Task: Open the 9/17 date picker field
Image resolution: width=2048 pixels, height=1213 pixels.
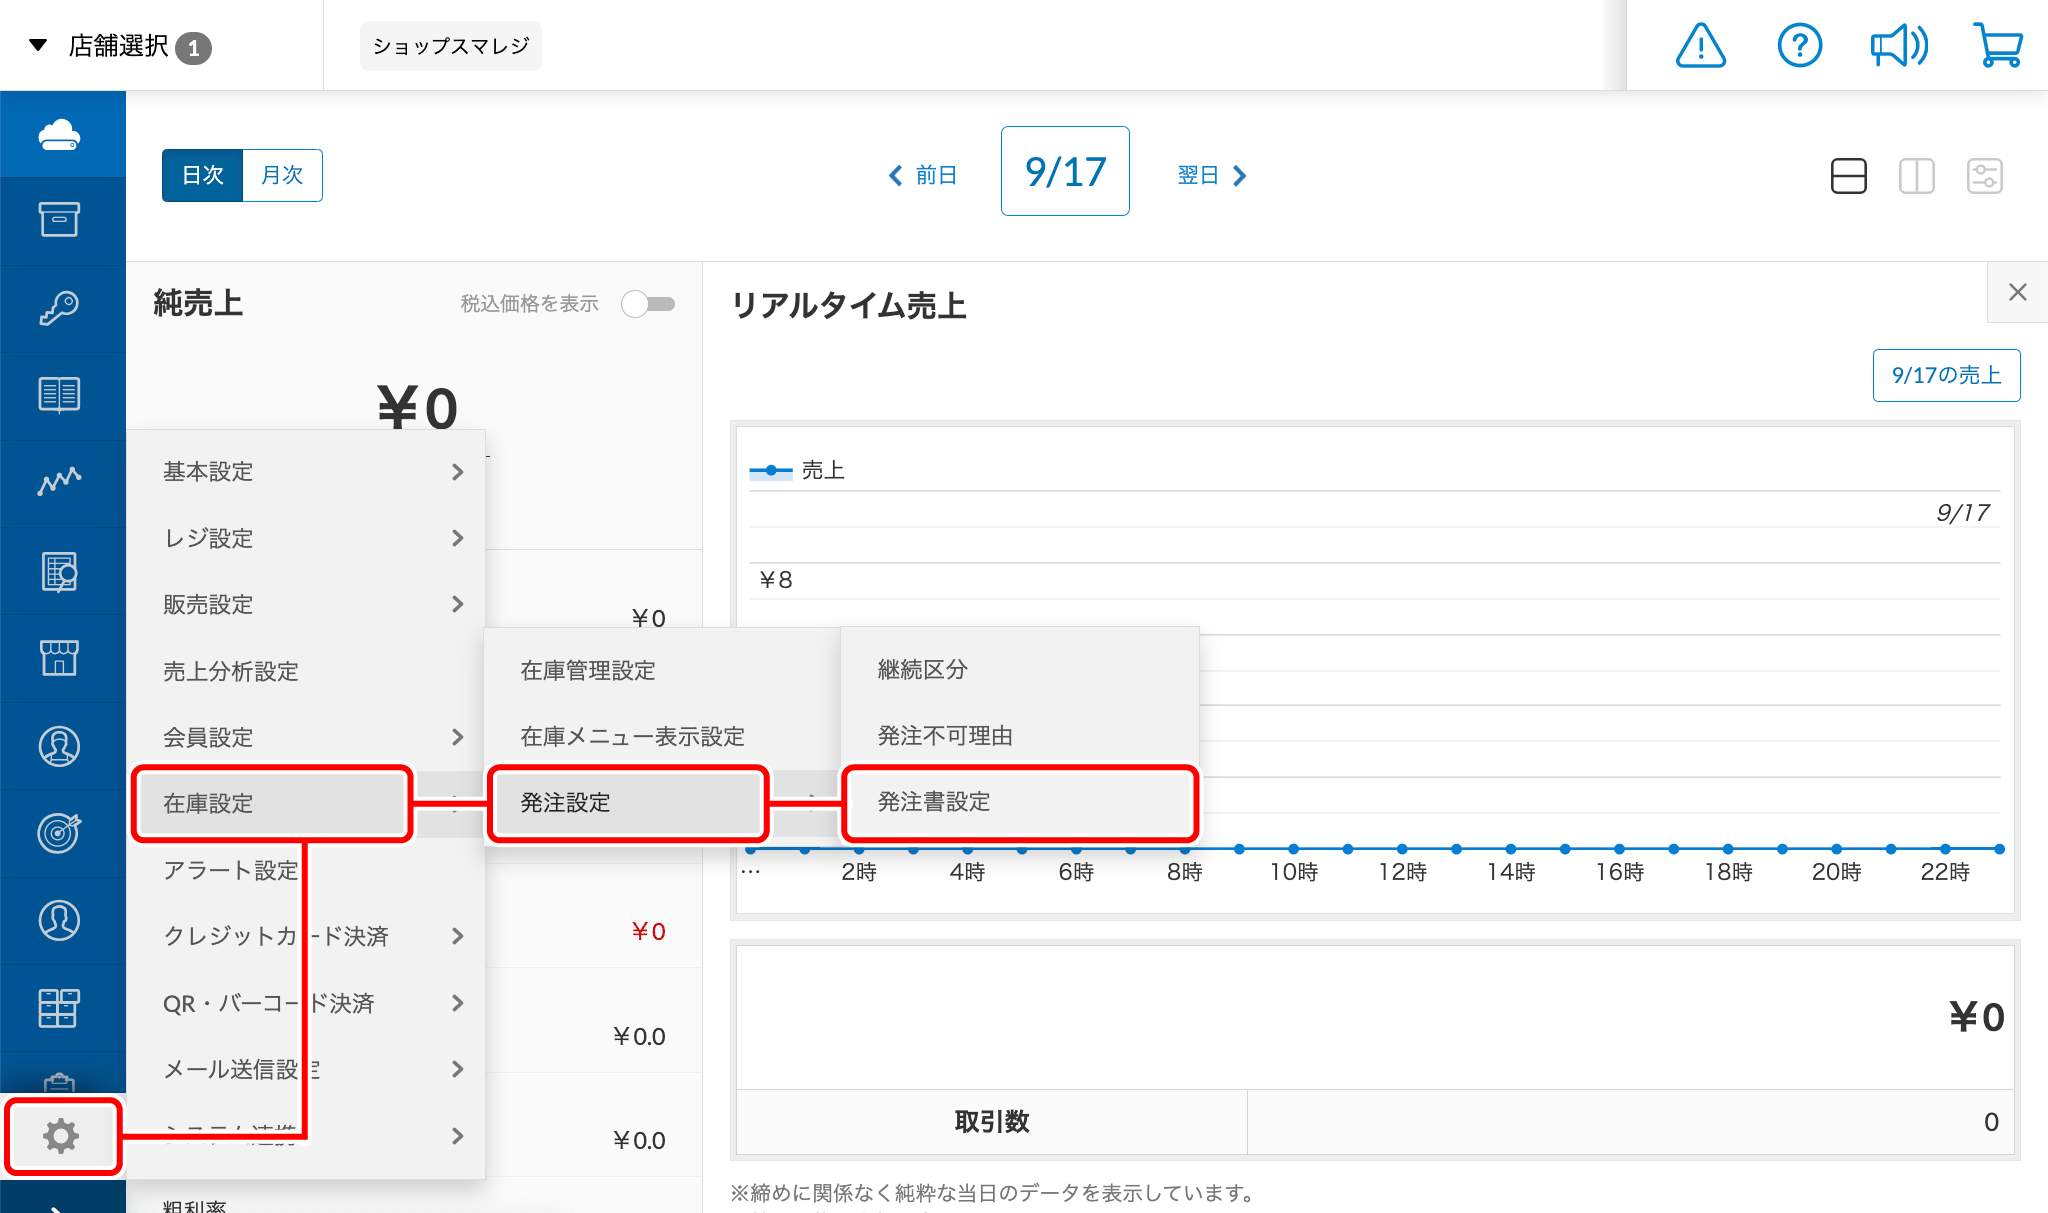Action: click(1065, 171)
